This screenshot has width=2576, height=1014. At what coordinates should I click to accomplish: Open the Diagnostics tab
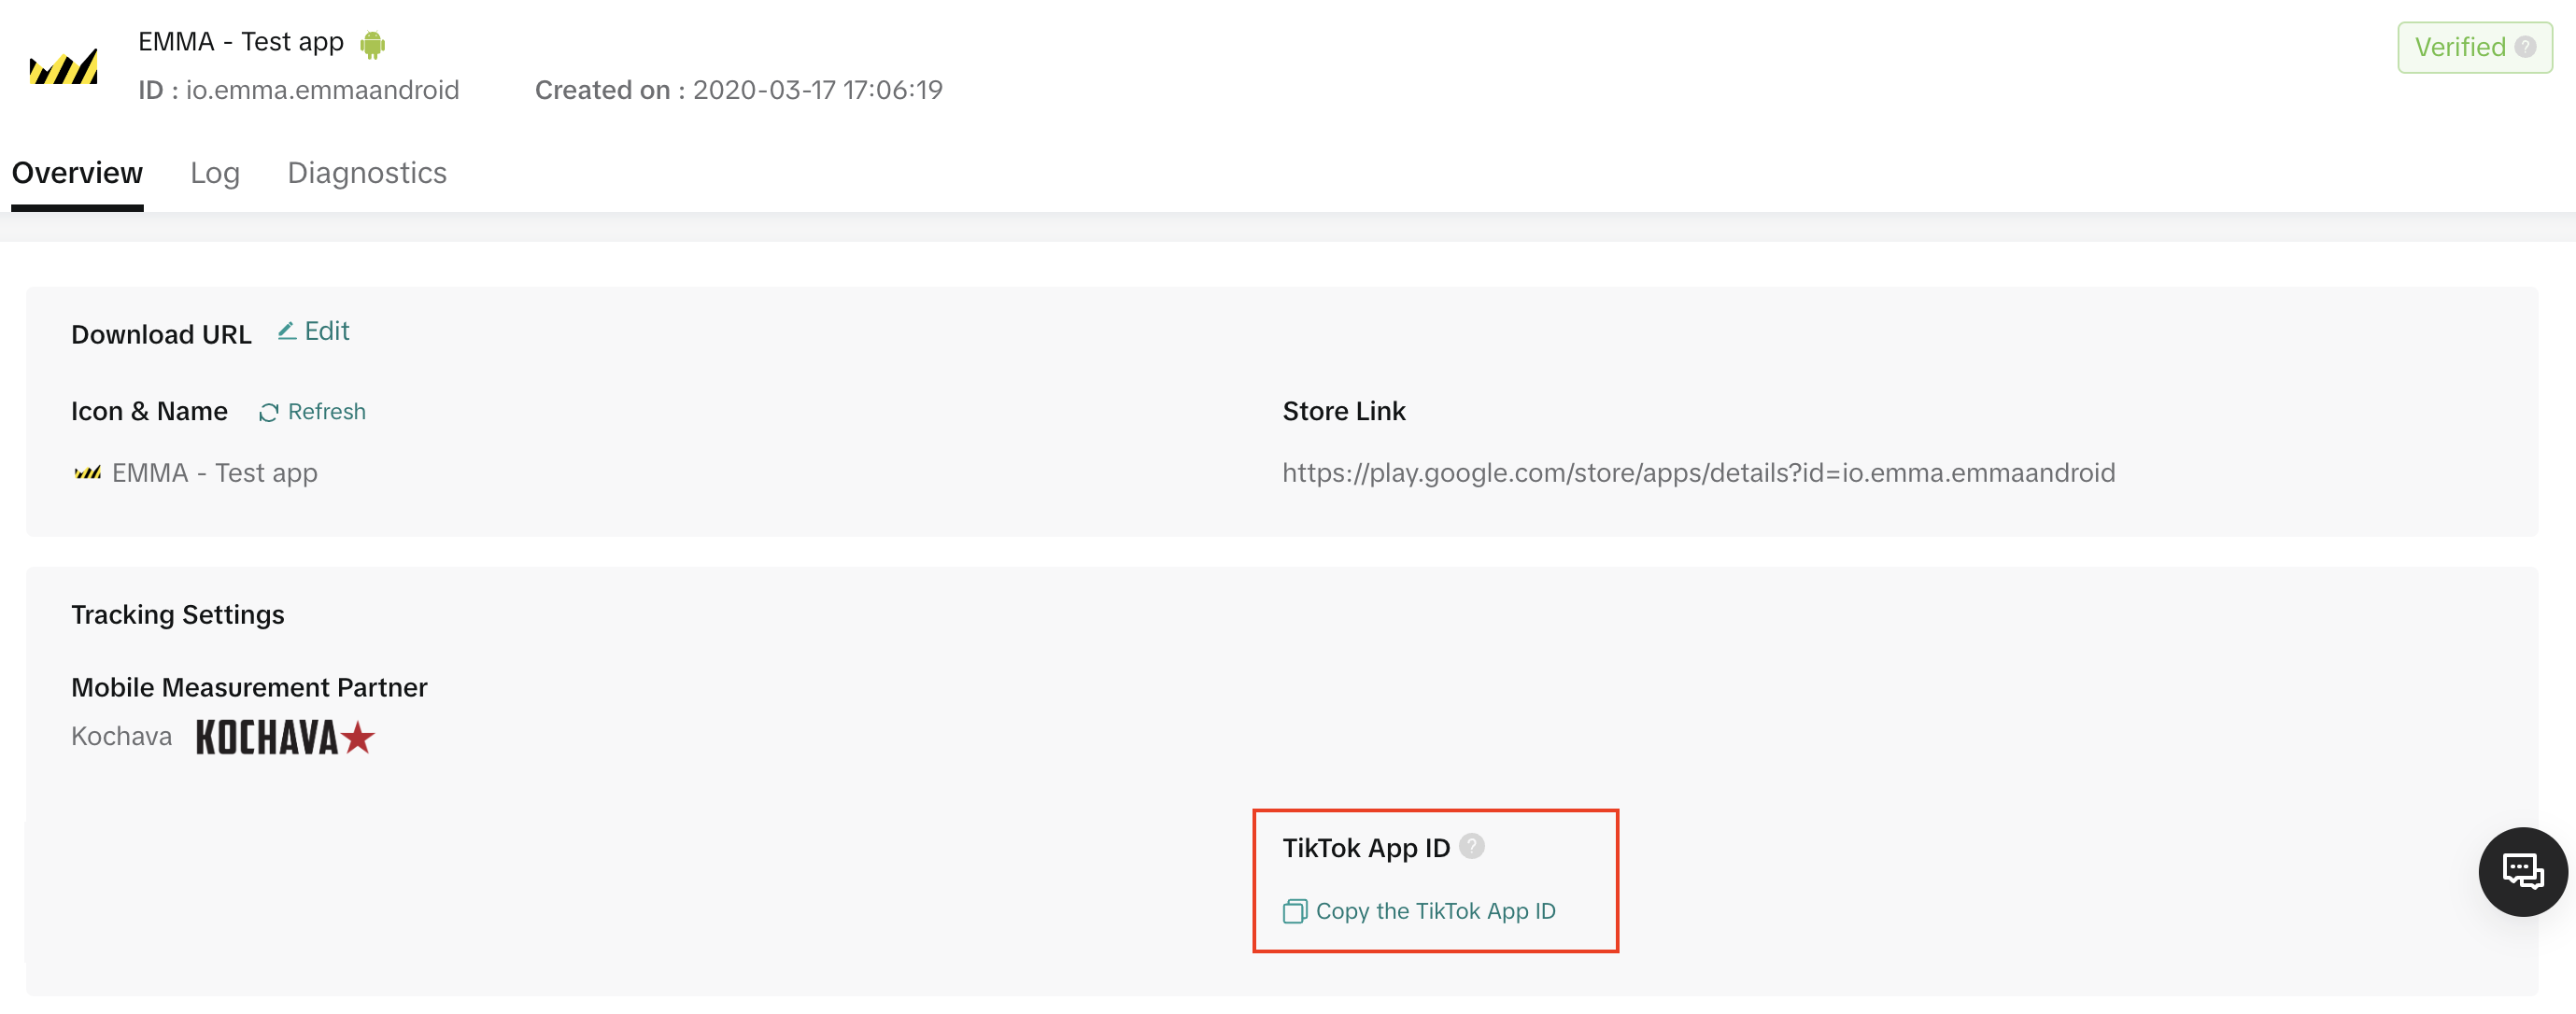tap(367, 173)
